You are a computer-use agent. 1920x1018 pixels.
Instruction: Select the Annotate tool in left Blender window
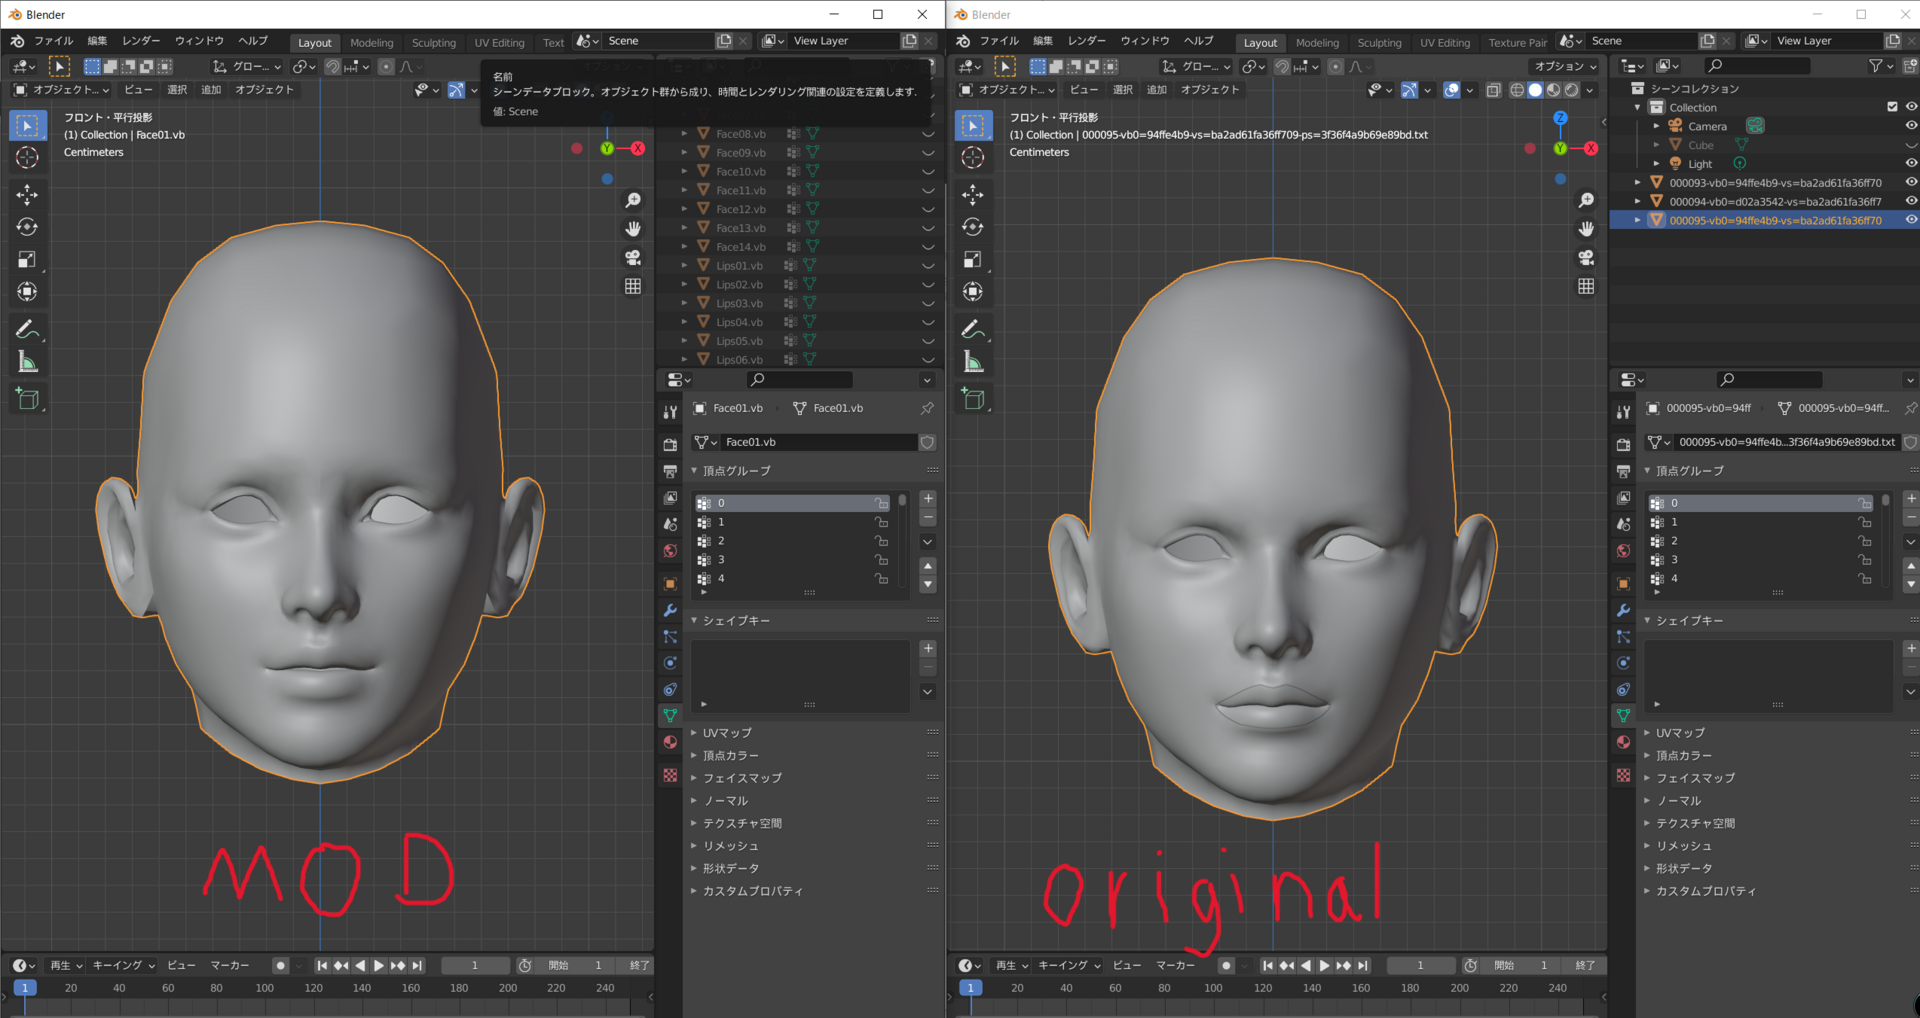click(27, 330)
